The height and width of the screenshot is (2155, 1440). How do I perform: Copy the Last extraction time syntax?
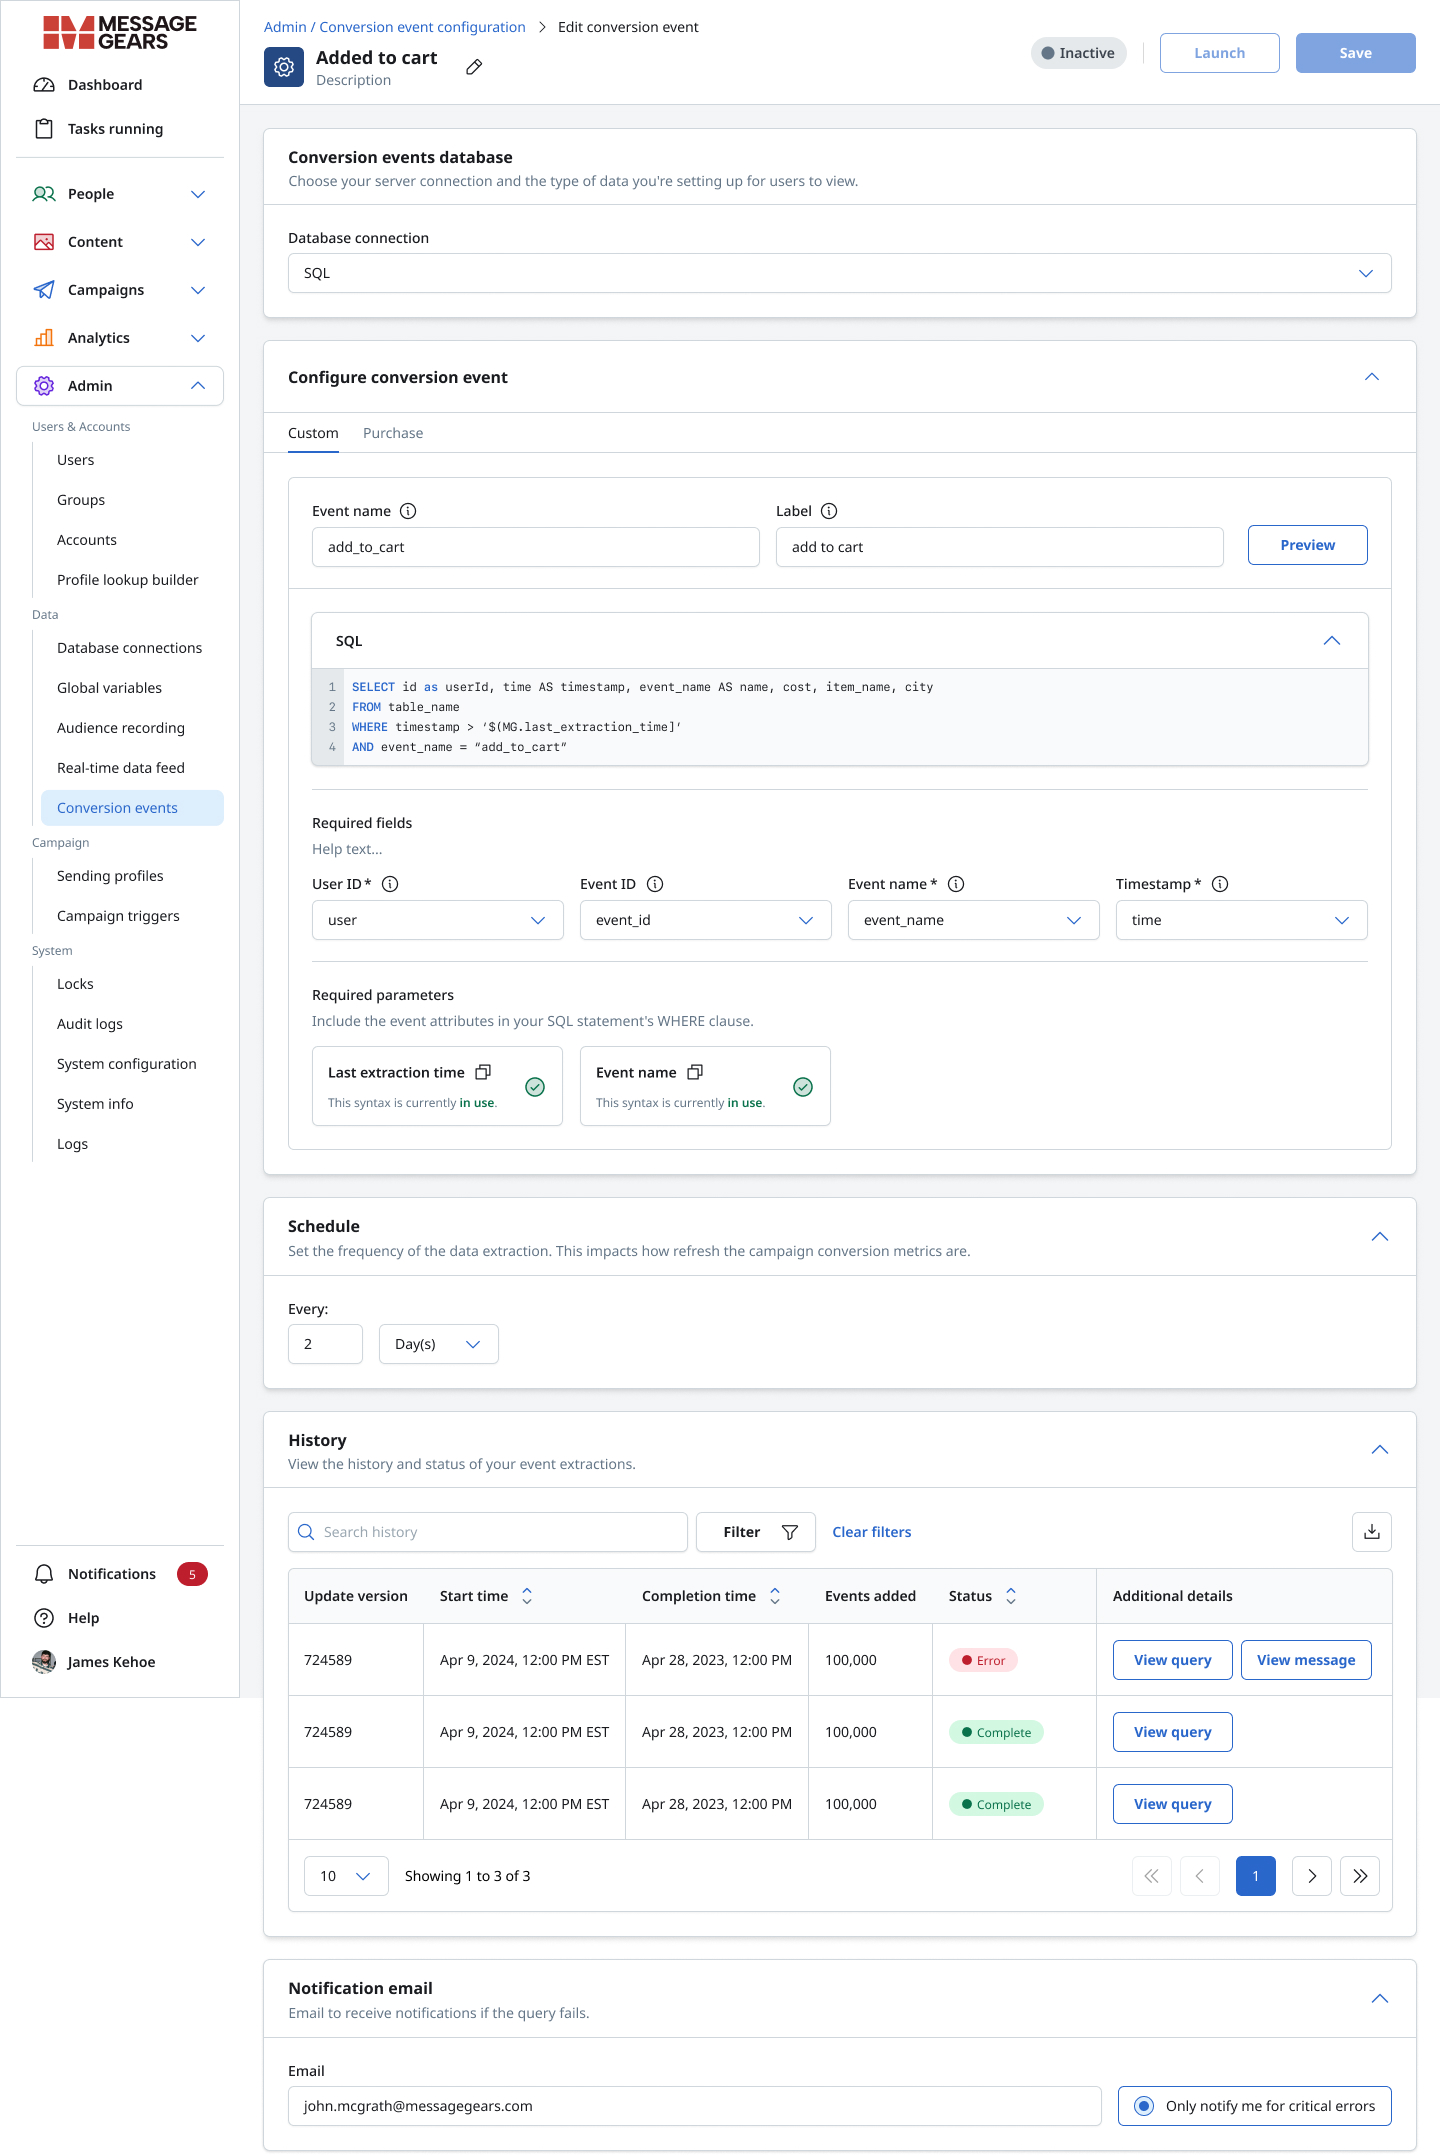(x=483, y=1072)
